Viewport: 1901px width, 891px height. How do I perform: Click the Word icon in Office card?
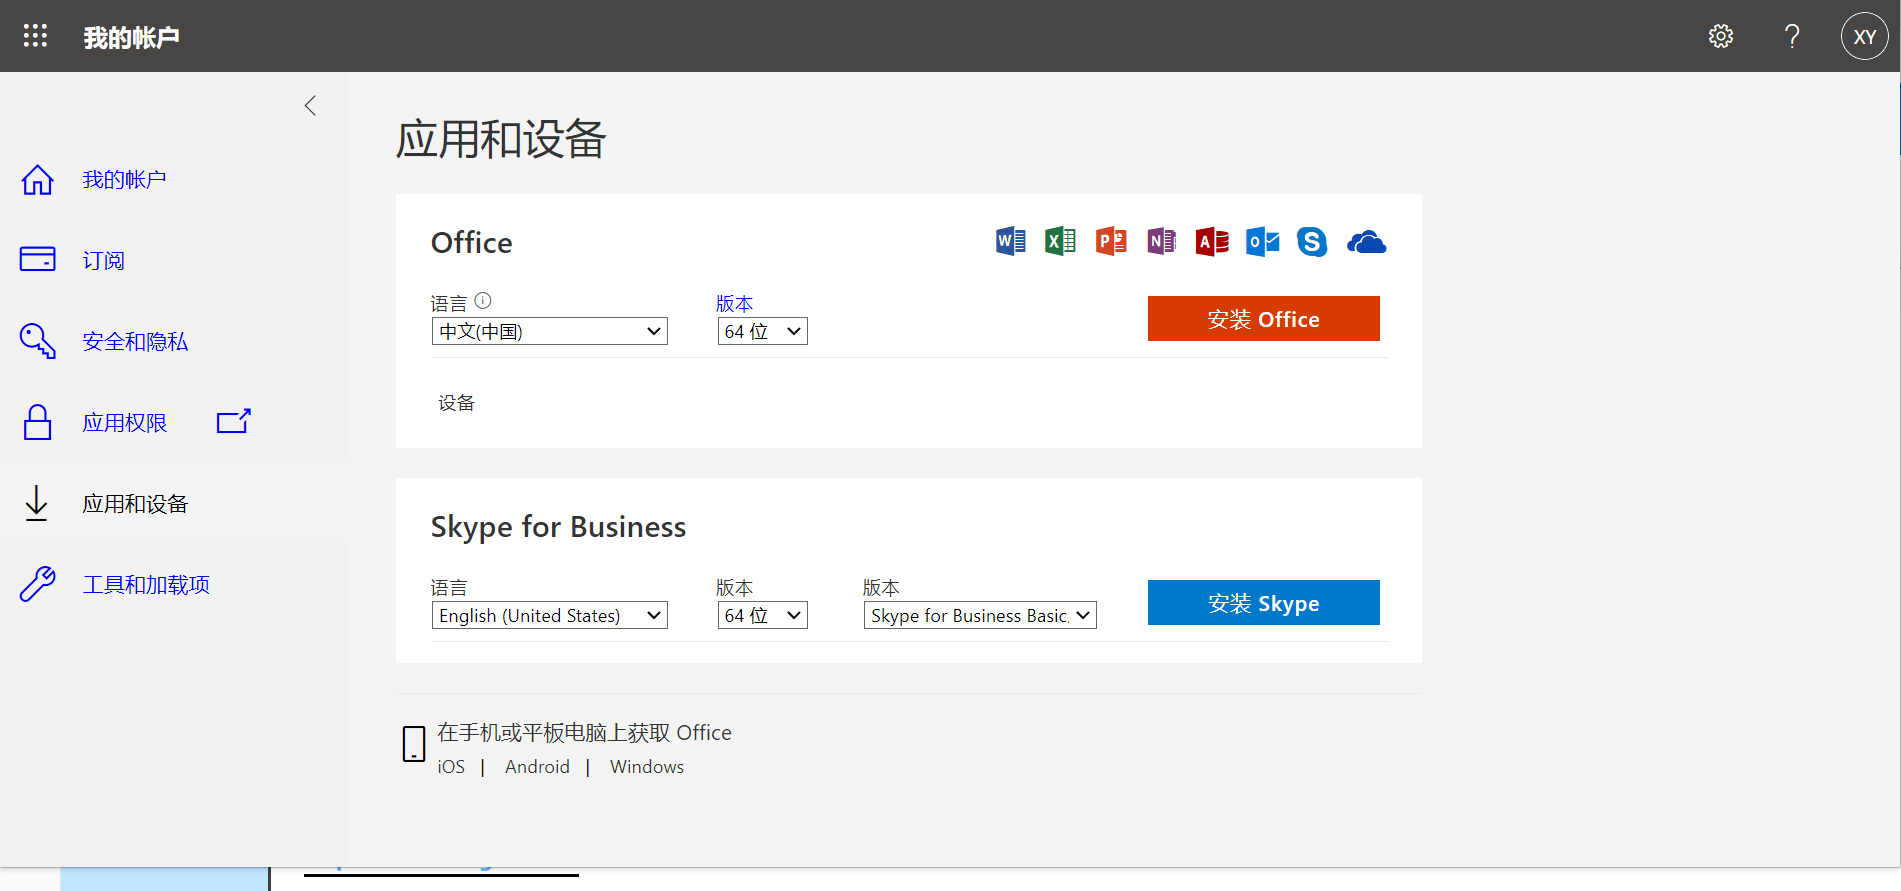click(1010, 242)
